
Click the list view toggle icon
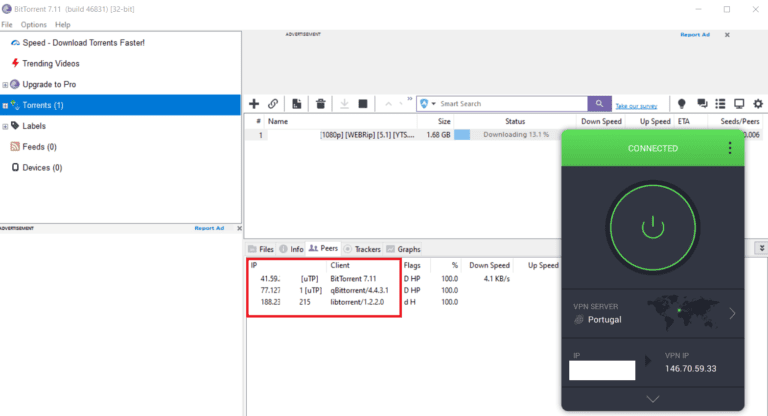[720, 104]
